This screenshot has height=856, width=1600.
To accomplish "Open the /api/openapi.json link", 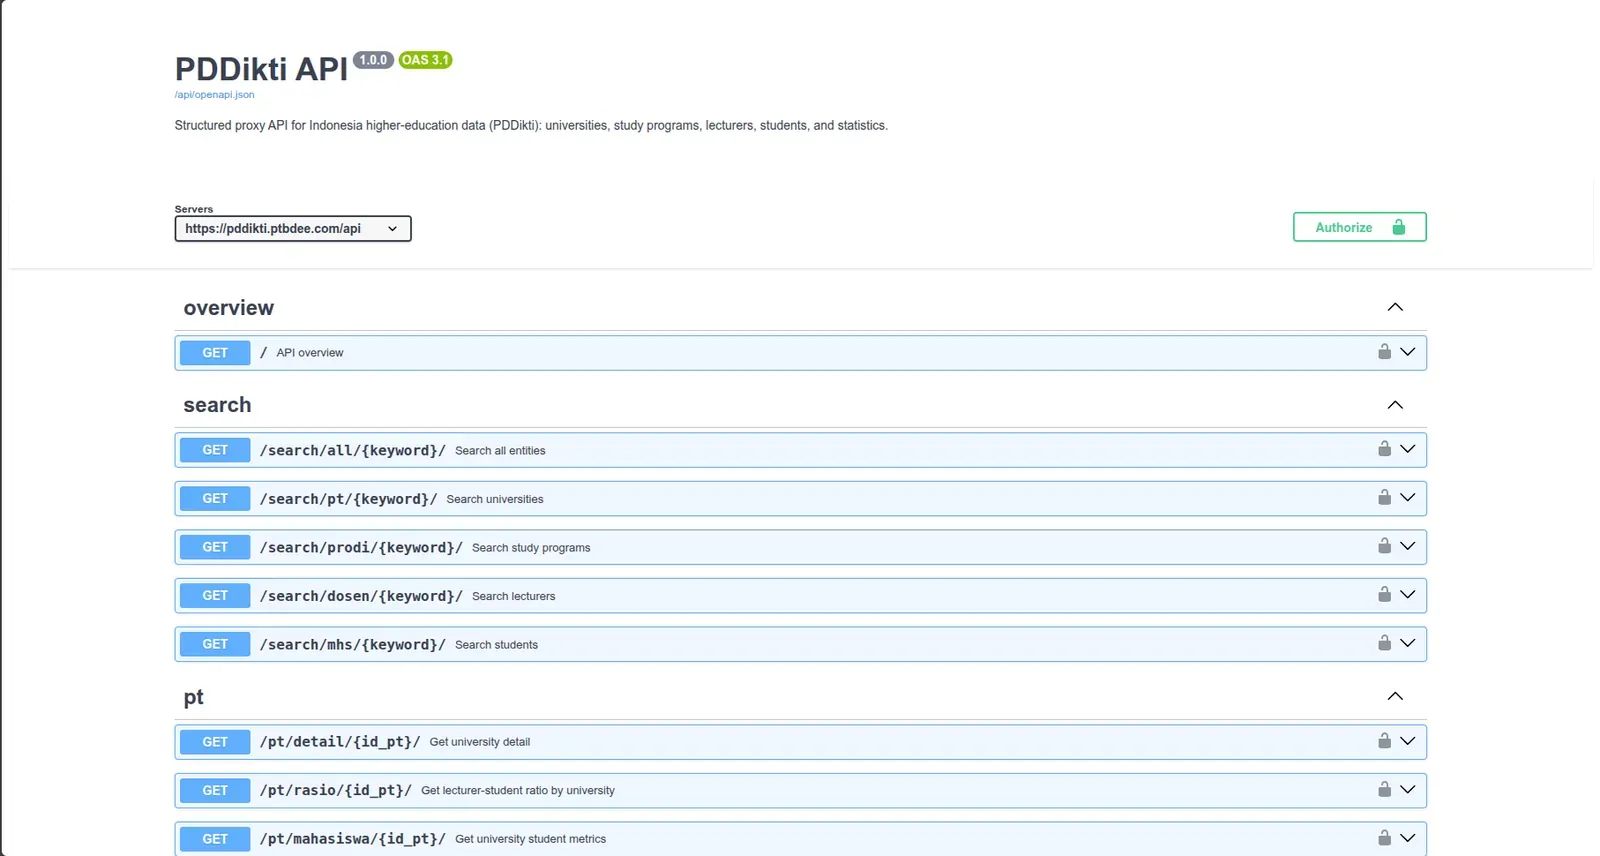I will [x=214, y=95].
